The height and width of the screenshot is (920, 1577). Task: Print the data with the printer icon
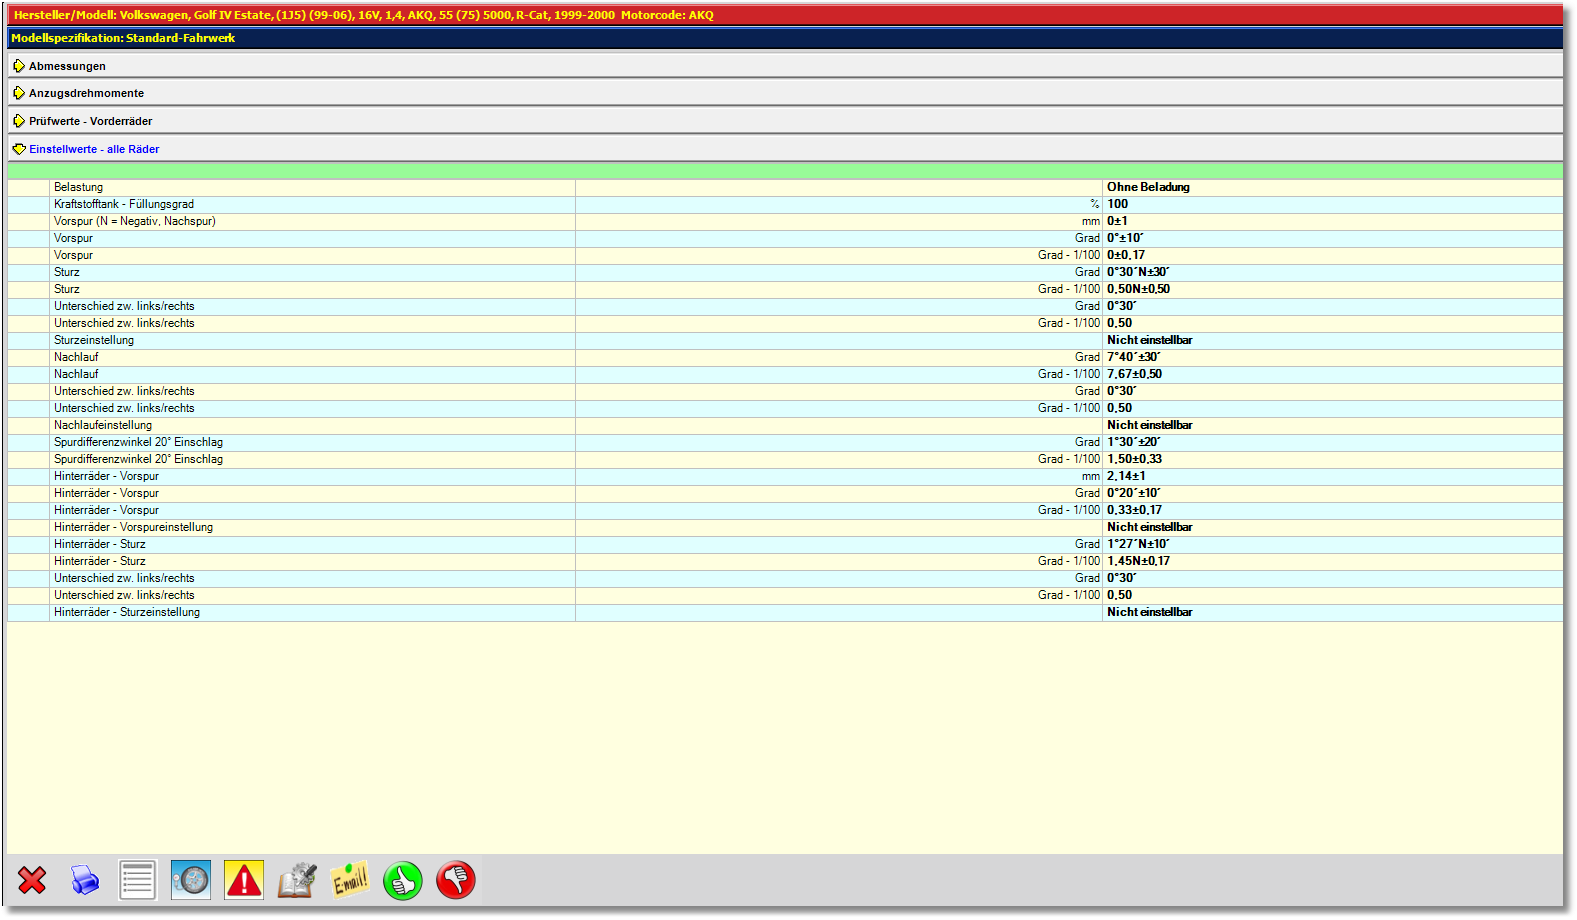tap(85, 880)
